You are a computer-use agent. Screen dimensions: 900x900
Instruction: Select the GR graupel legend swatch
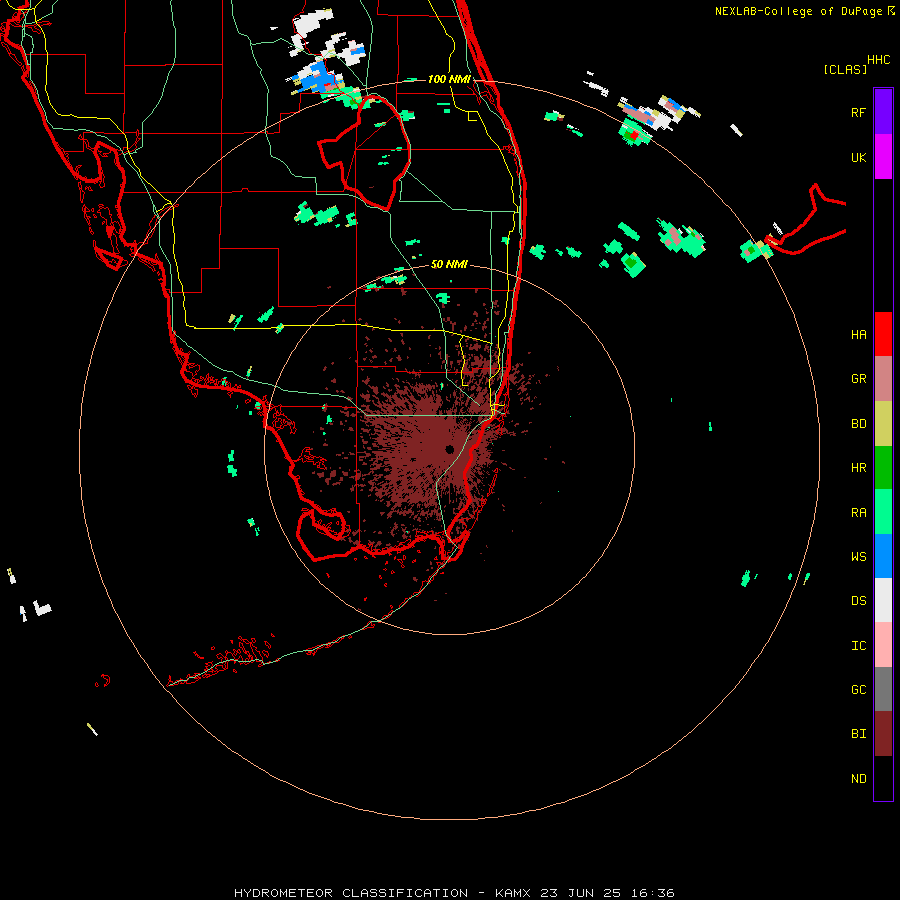coord(883,379)
